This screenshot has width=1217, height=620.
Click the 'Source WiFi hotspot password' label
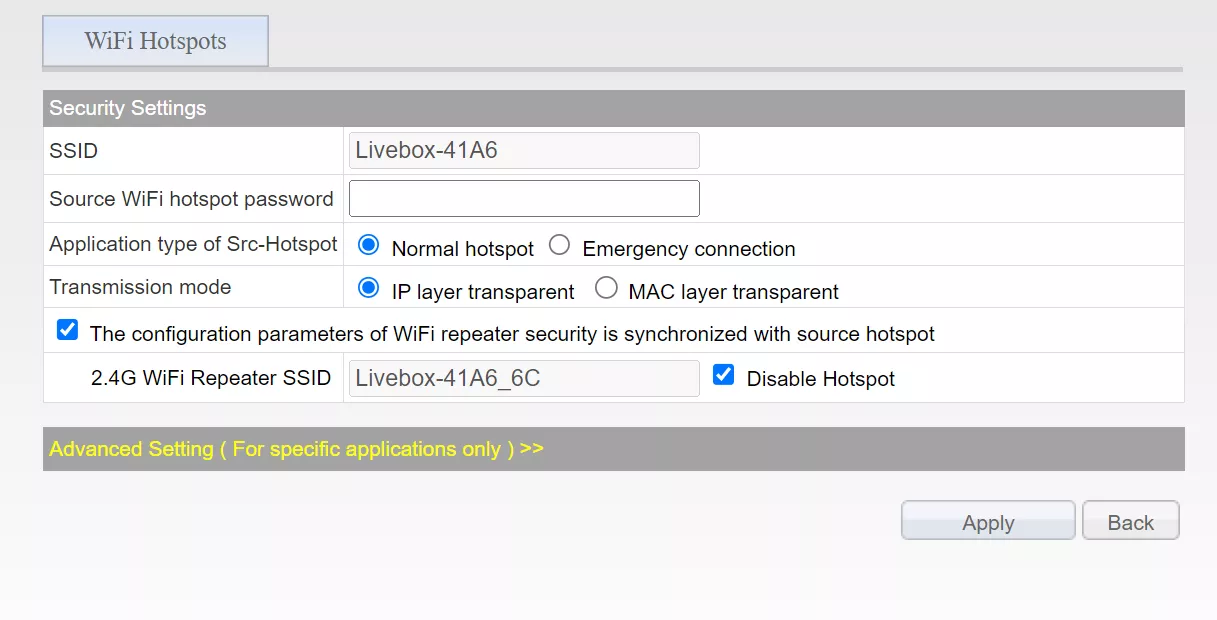click(191, 199)
